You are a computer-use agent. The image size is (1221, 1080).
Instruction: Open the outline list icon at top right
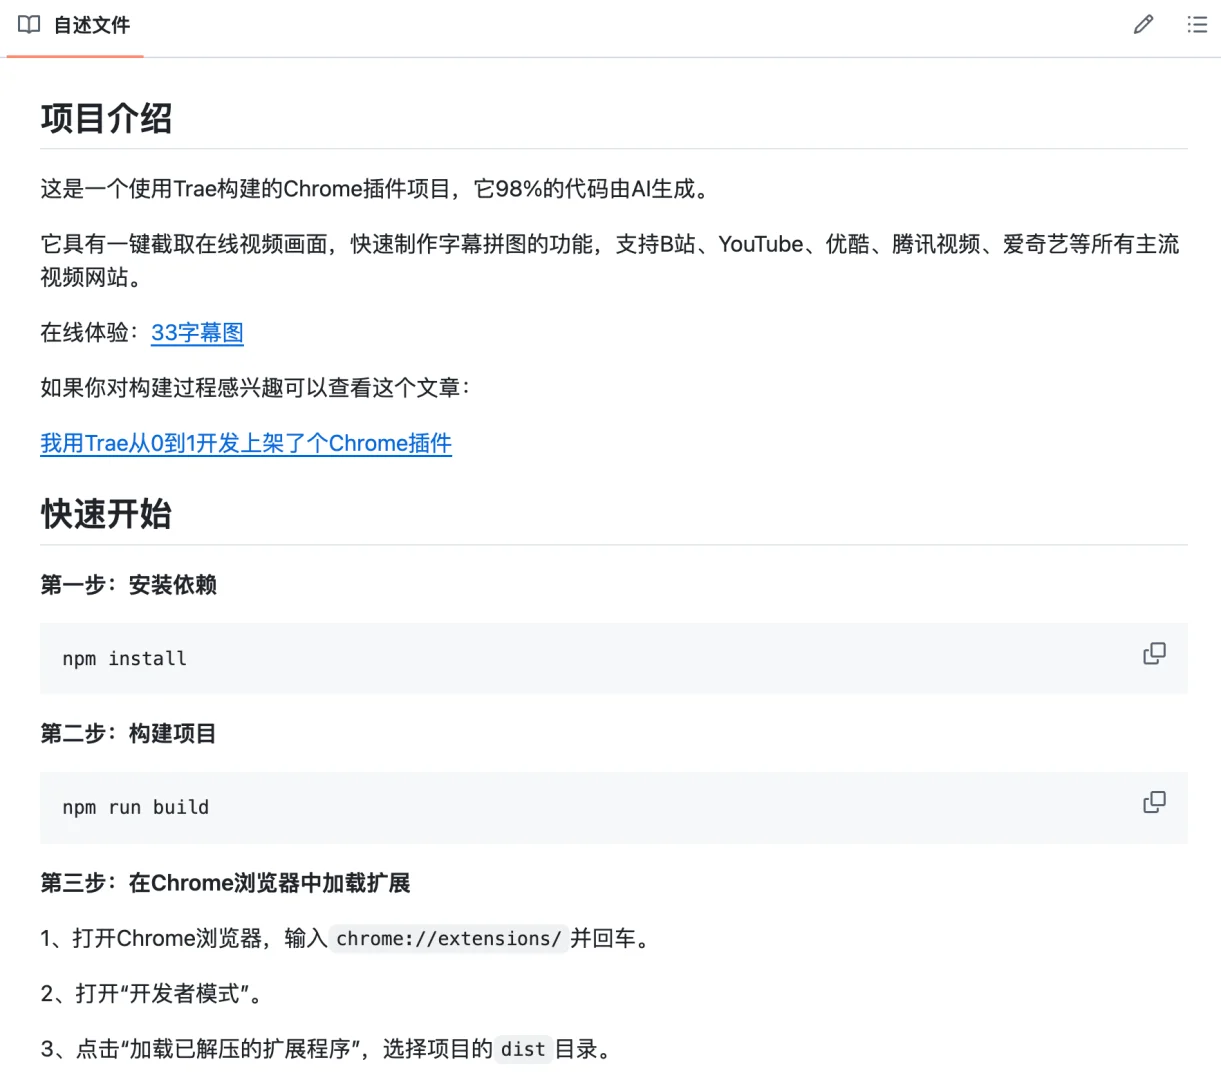1197,25
